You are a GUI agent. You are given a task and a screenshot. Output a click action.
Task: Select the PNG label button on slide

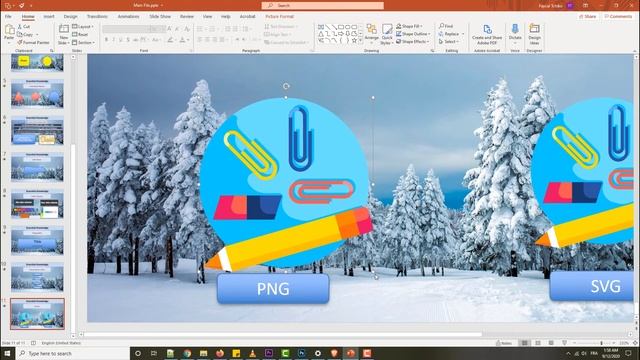tap(273, 289)
